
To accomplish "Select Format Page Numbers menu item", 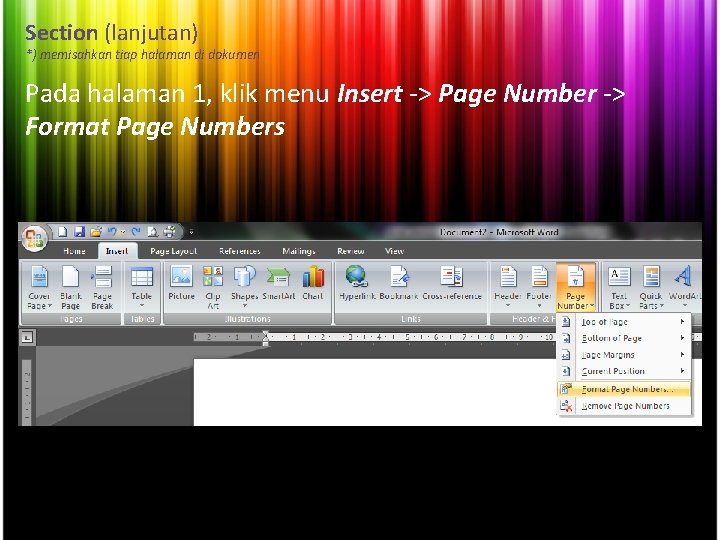I will 624,389.
